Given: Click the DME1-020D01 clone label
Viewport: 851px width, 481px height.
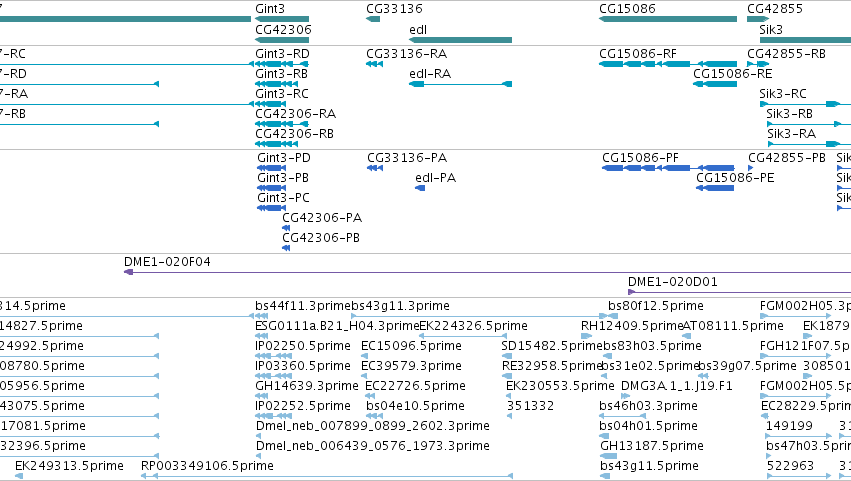Looking at the screenshot, I should (x=672, y=282).
